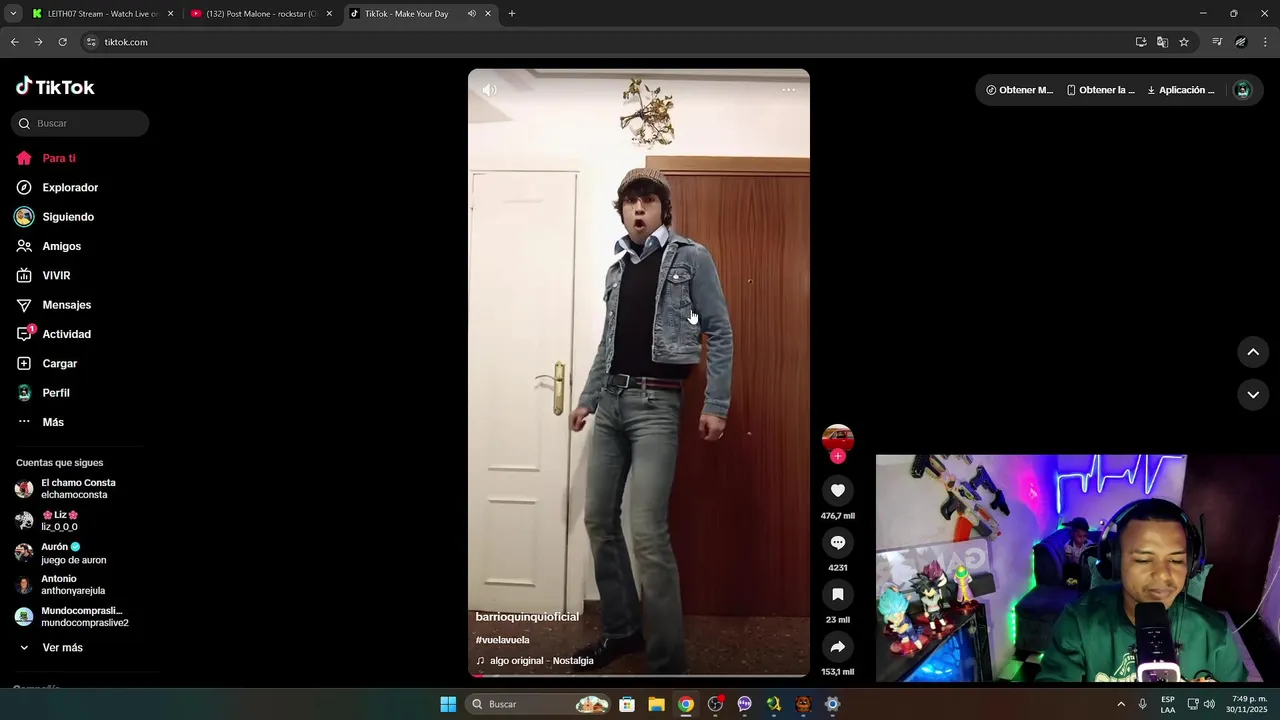
Task: Open the profile avatar at top right
Action: pos(1243,90)
